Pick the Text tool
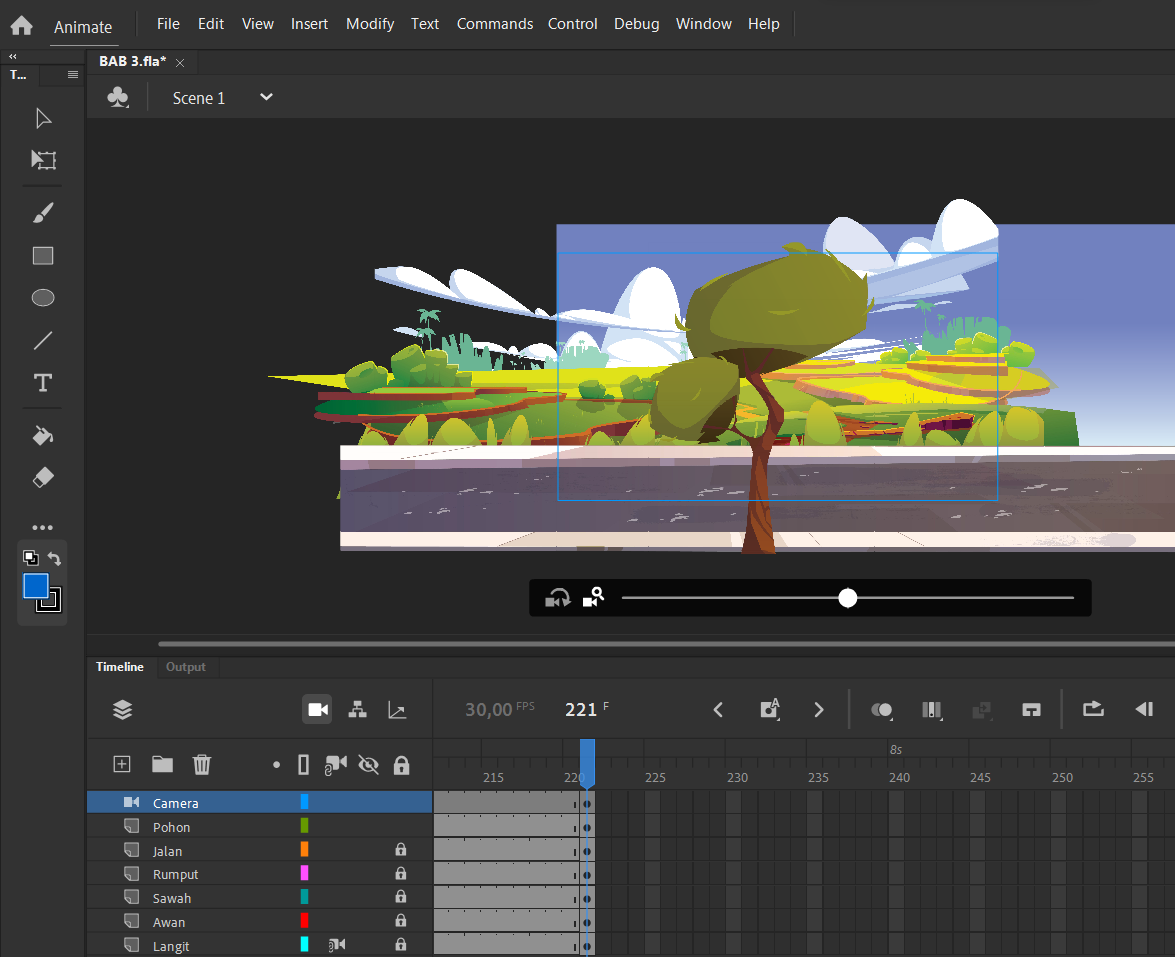The width and height of the screenshot is (1175, 957). (43, 383)
